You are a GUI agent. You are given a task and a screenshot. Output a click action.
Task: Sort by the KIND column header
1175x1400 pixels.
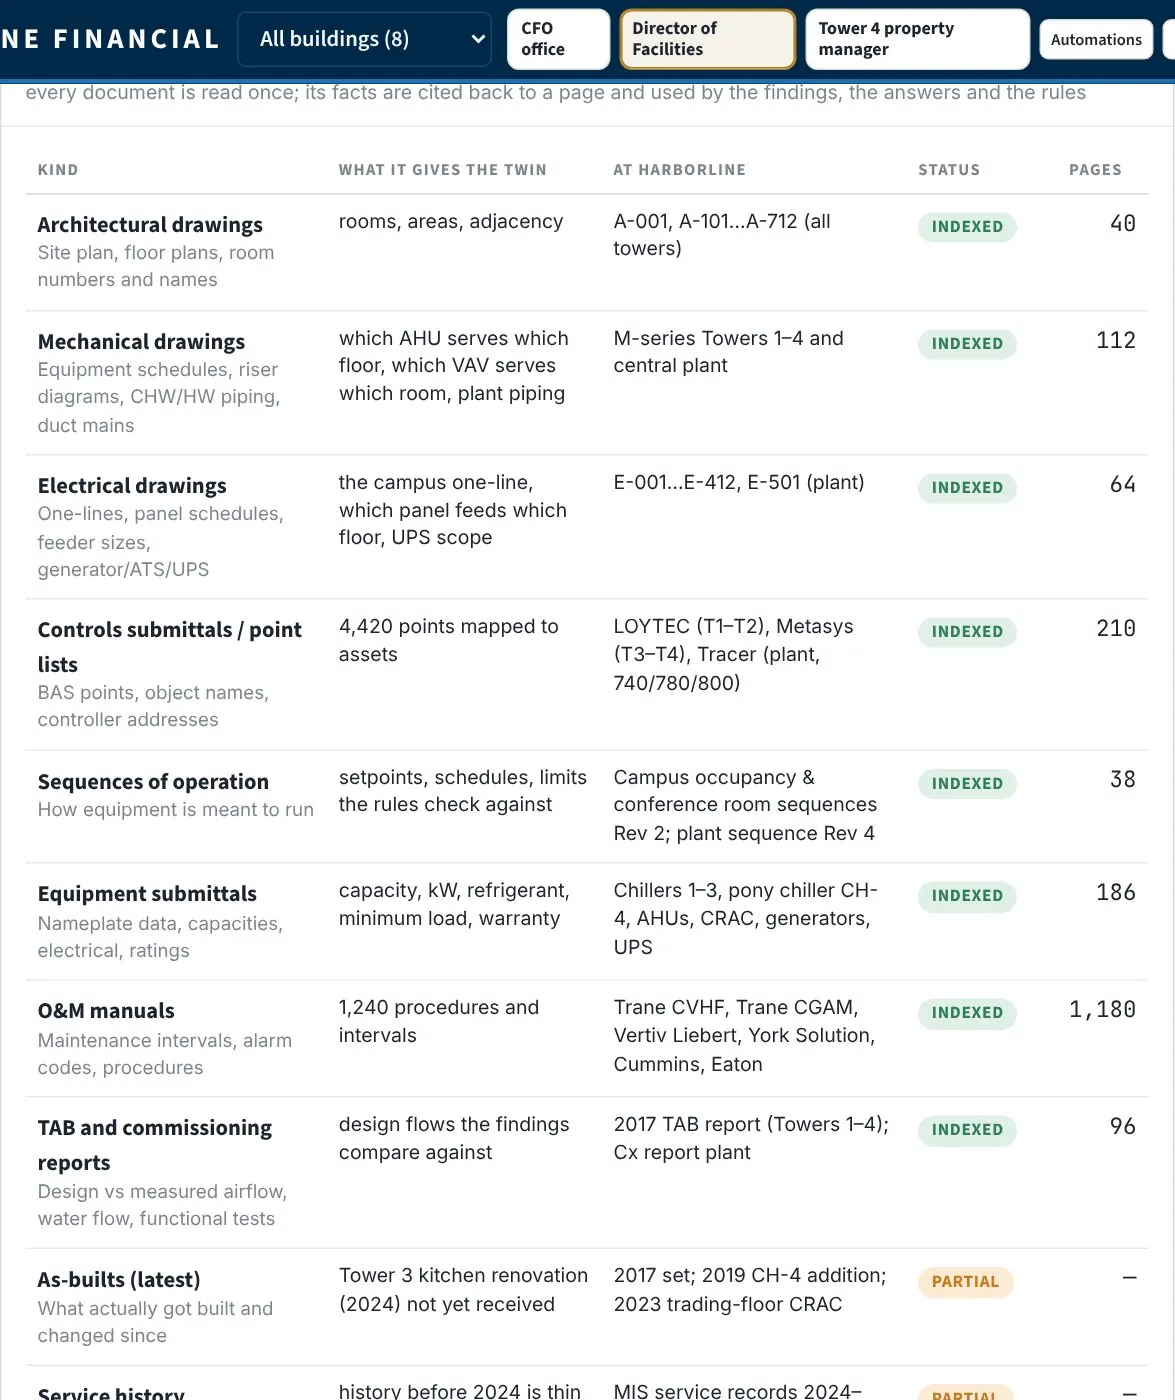[x=58, y=170]
